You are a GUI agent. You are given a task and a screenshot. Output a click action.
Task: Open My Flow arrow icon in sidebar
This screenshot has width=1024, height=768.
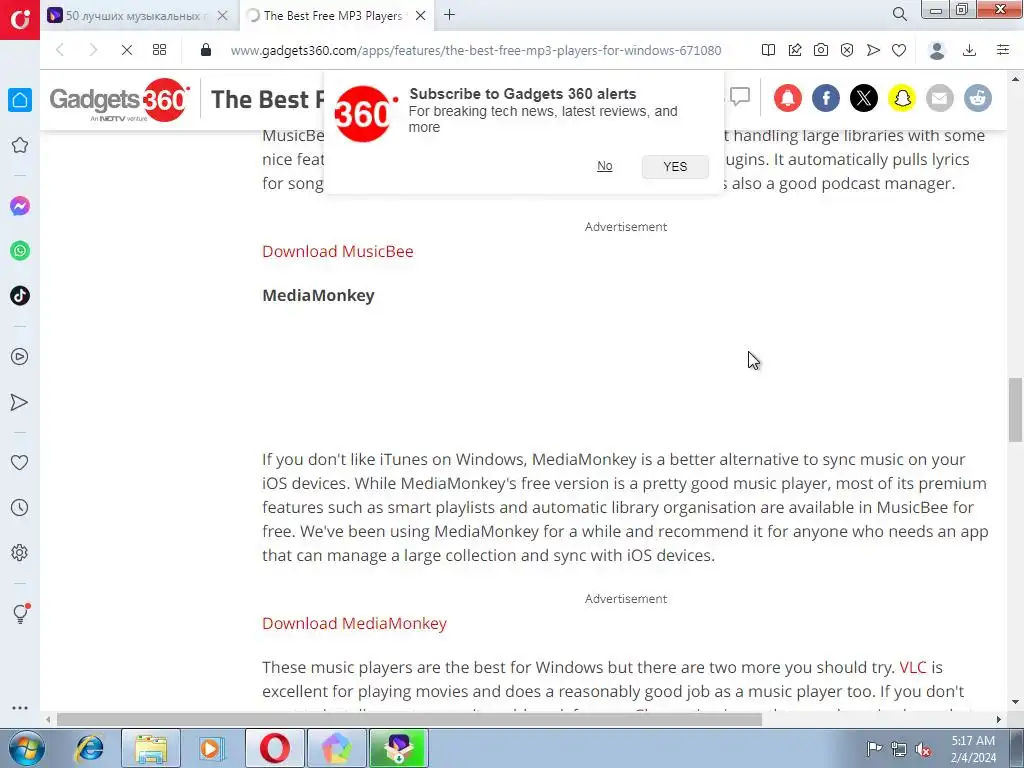pyautogui.click(x=20, y=402)
